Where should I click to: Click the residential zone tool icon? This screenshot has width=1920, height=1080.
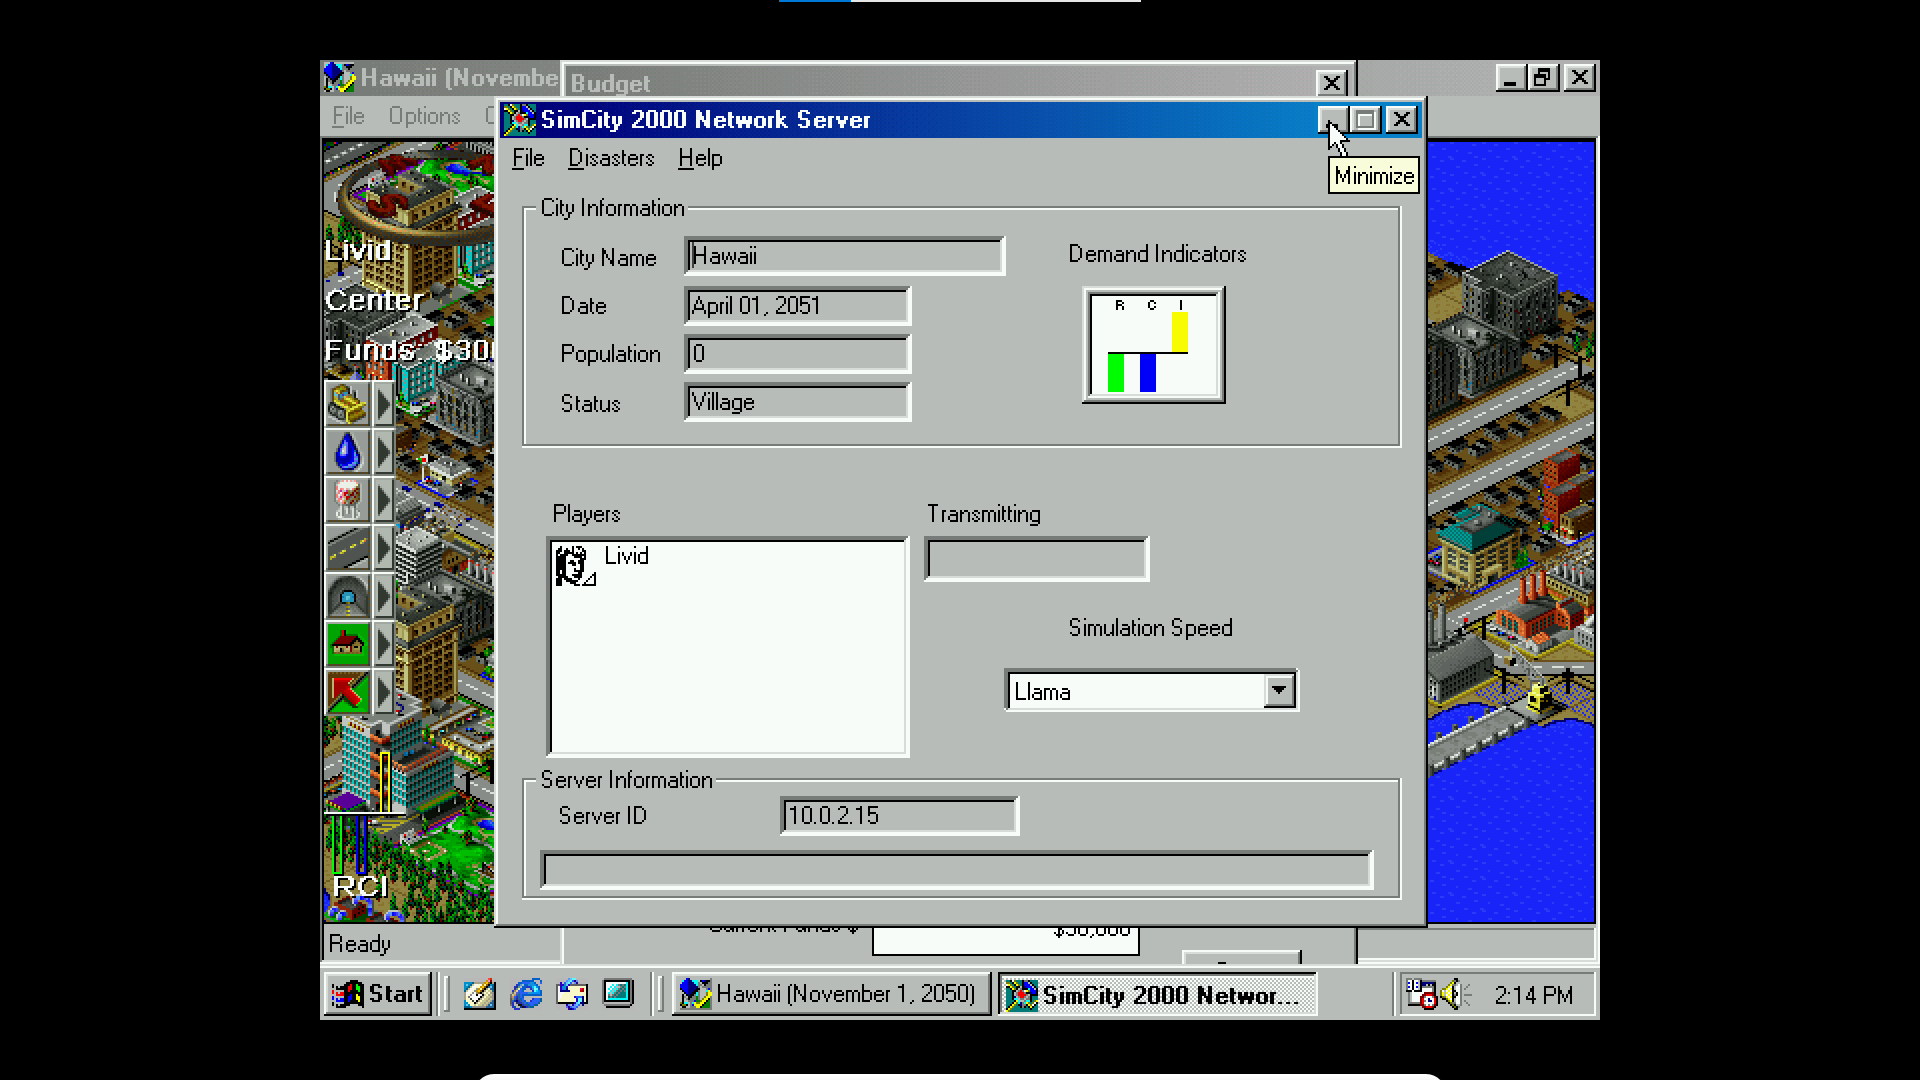pyautogui.click(x=347, y=644)
